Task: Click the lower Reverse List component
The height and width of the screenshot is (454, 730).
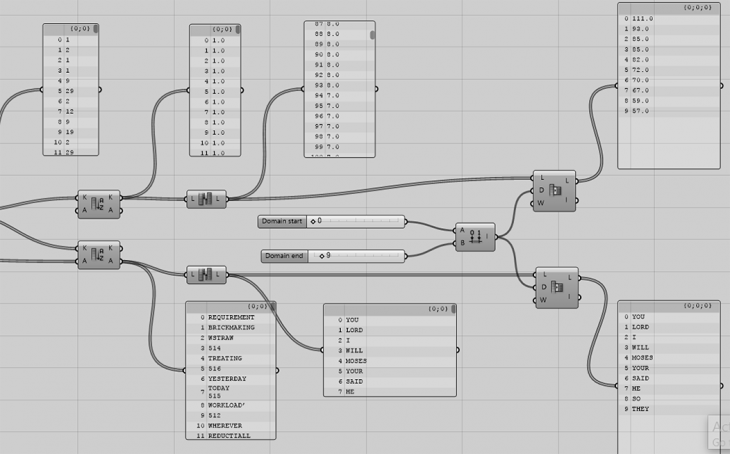Action: tap(207, 274)
